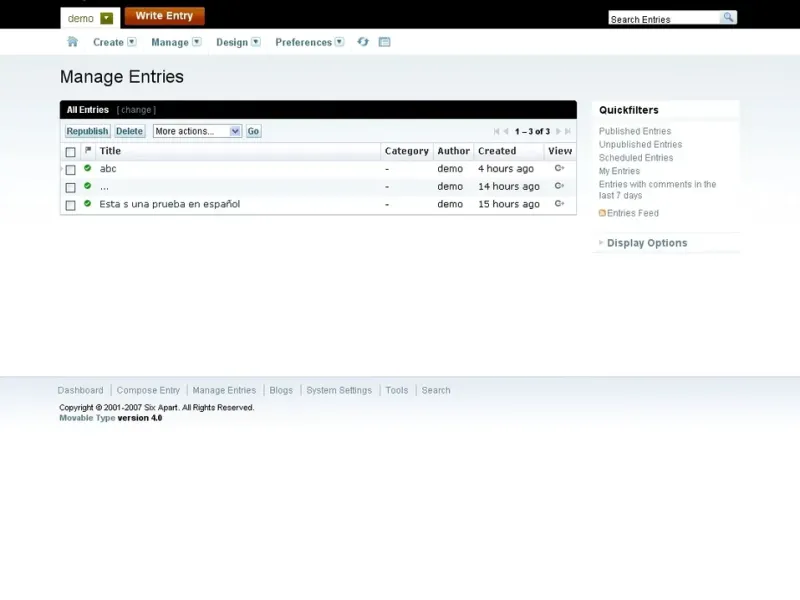Image resolution: width=800 pixels, height=600 pixels.
Task: Open the entry titled '...'
Action: point(104,187)
